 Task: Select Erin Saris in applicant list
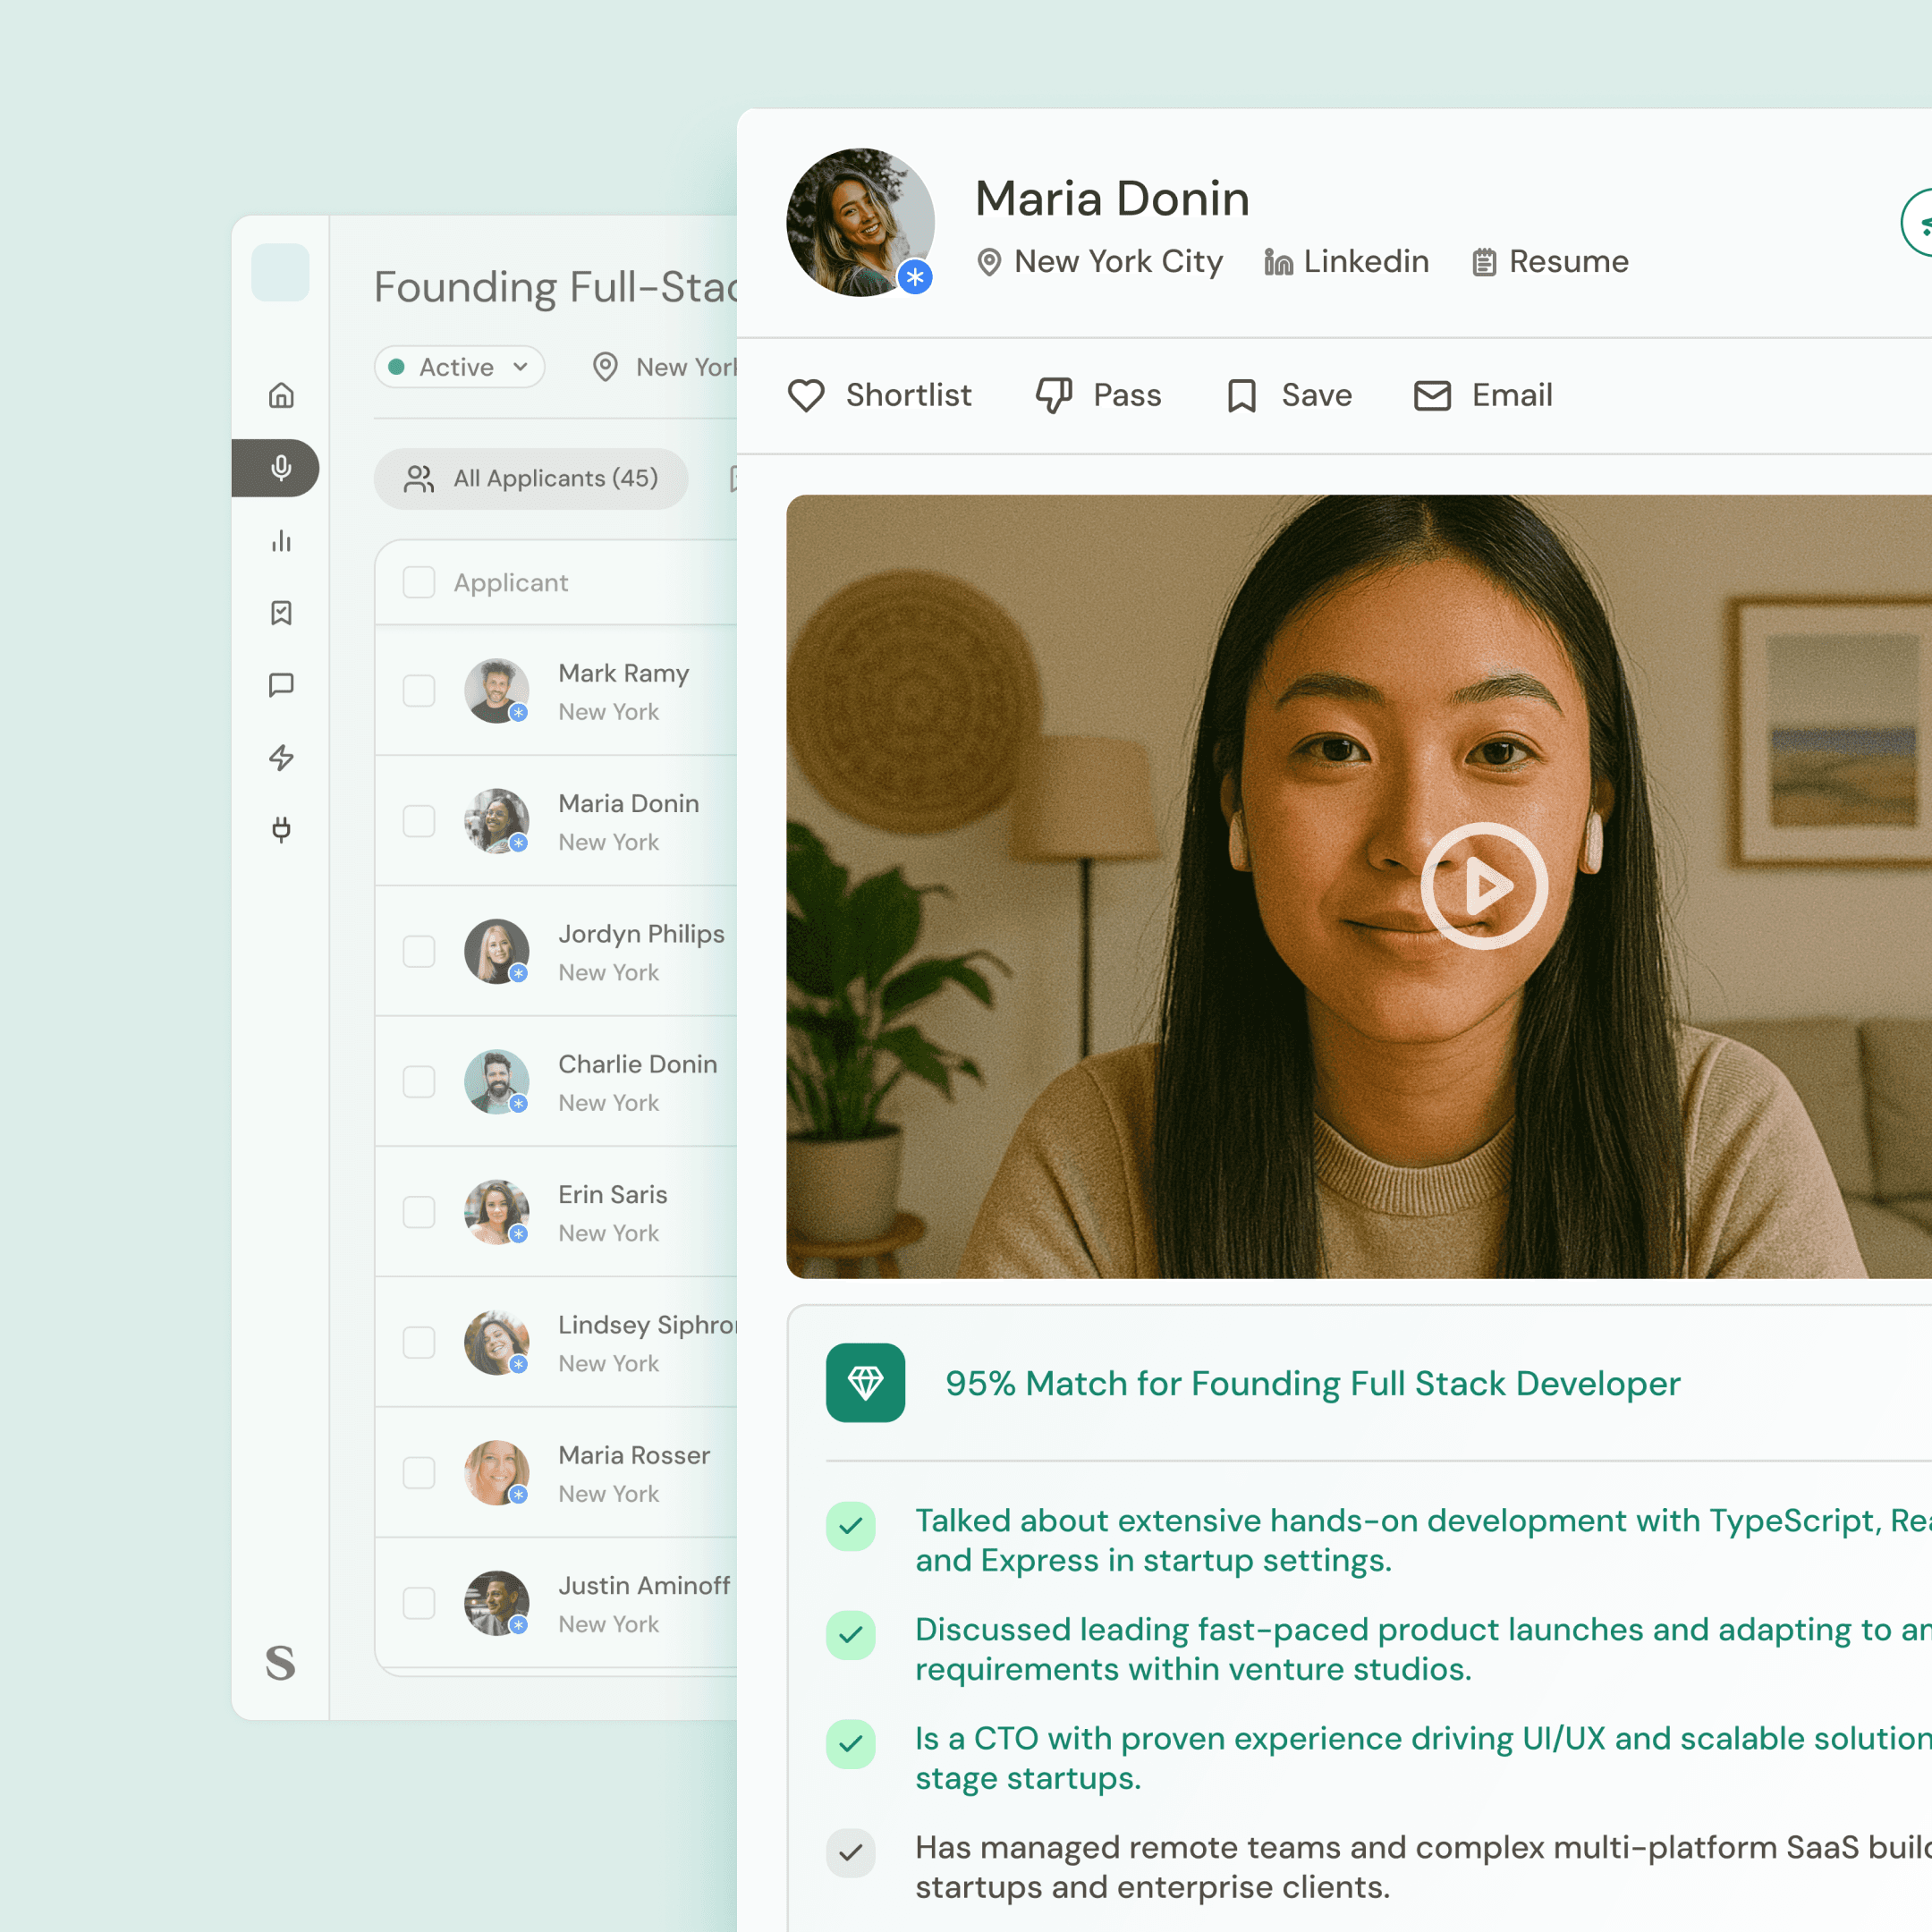click(x=612, y=1195)
